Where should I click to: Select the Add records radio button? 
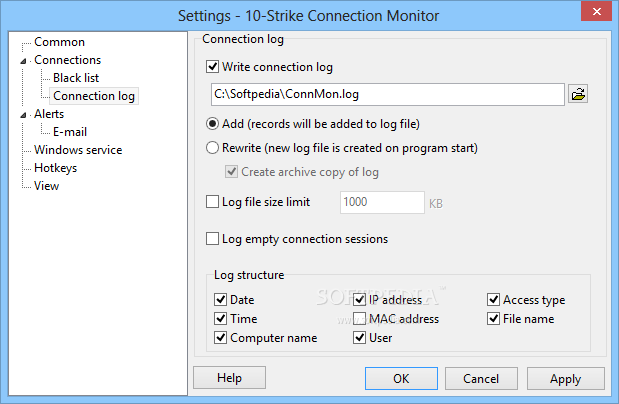coord(212,124)
